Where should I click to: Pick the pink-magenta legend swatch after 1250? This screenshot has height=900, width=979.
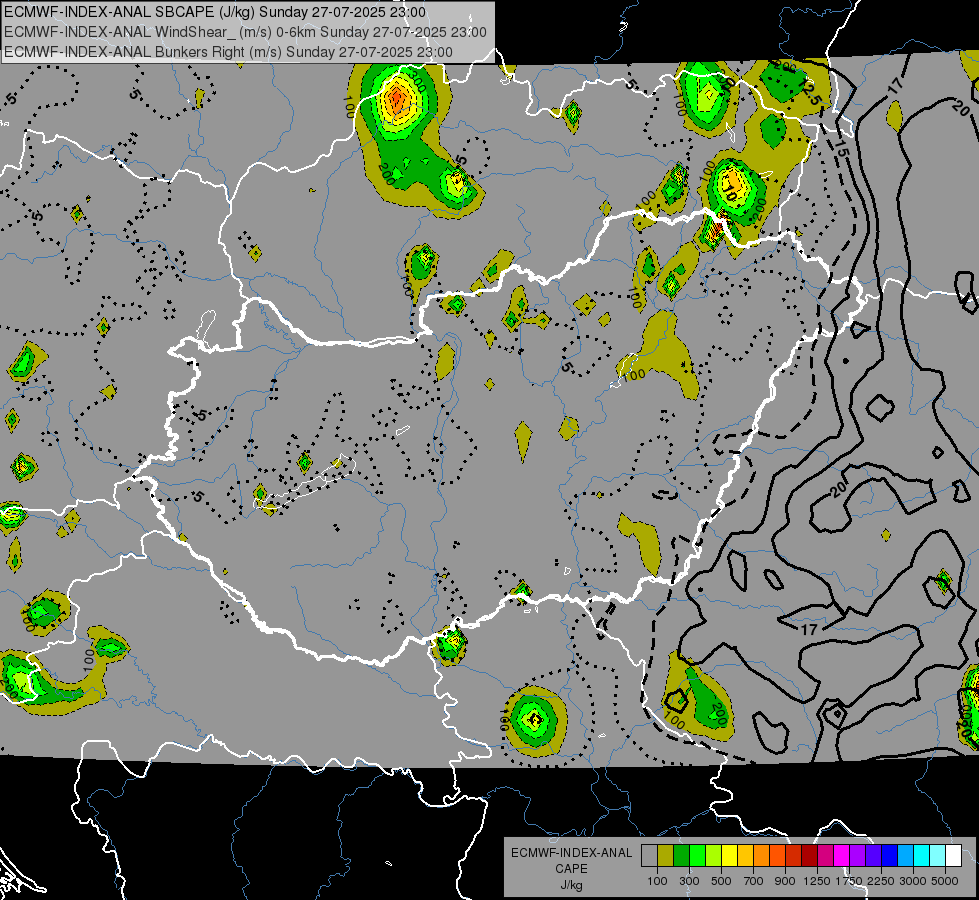click(x=825, y=856)
